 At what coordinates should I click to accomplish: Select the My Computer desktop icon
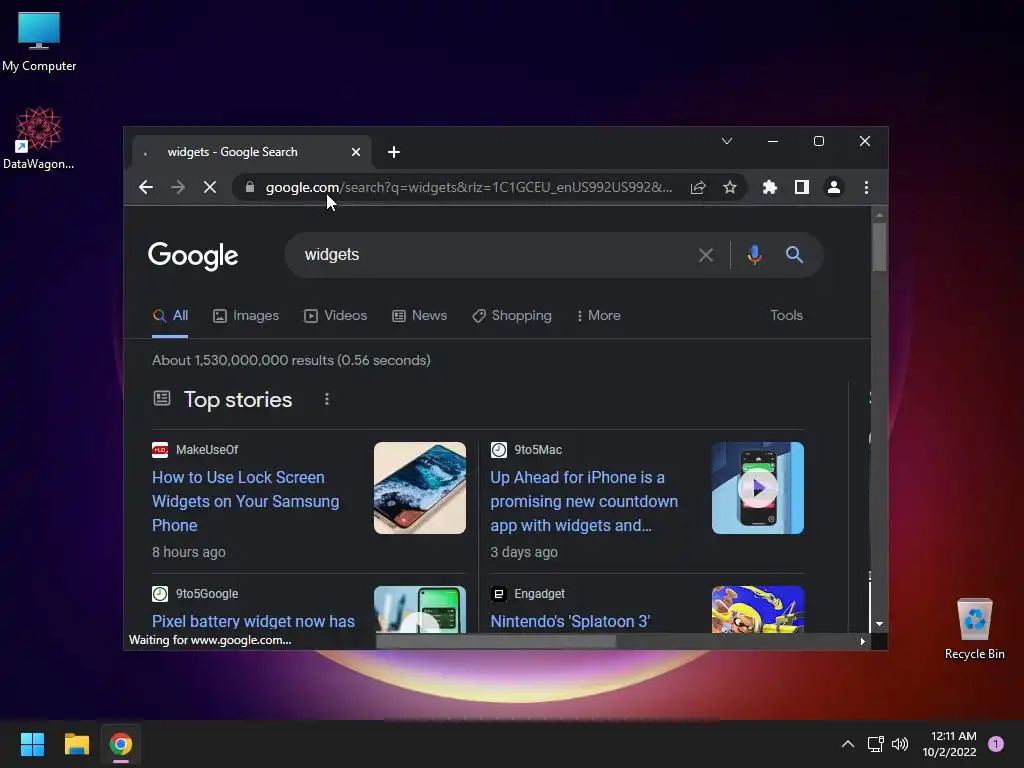39,42
